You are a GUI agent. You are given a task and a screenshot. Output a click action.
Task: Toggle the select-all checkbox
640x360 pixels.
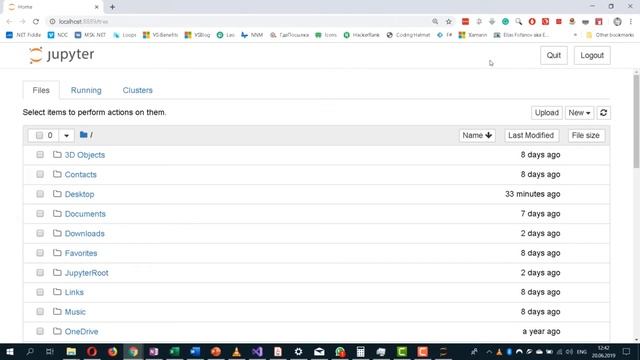[39, 135]
